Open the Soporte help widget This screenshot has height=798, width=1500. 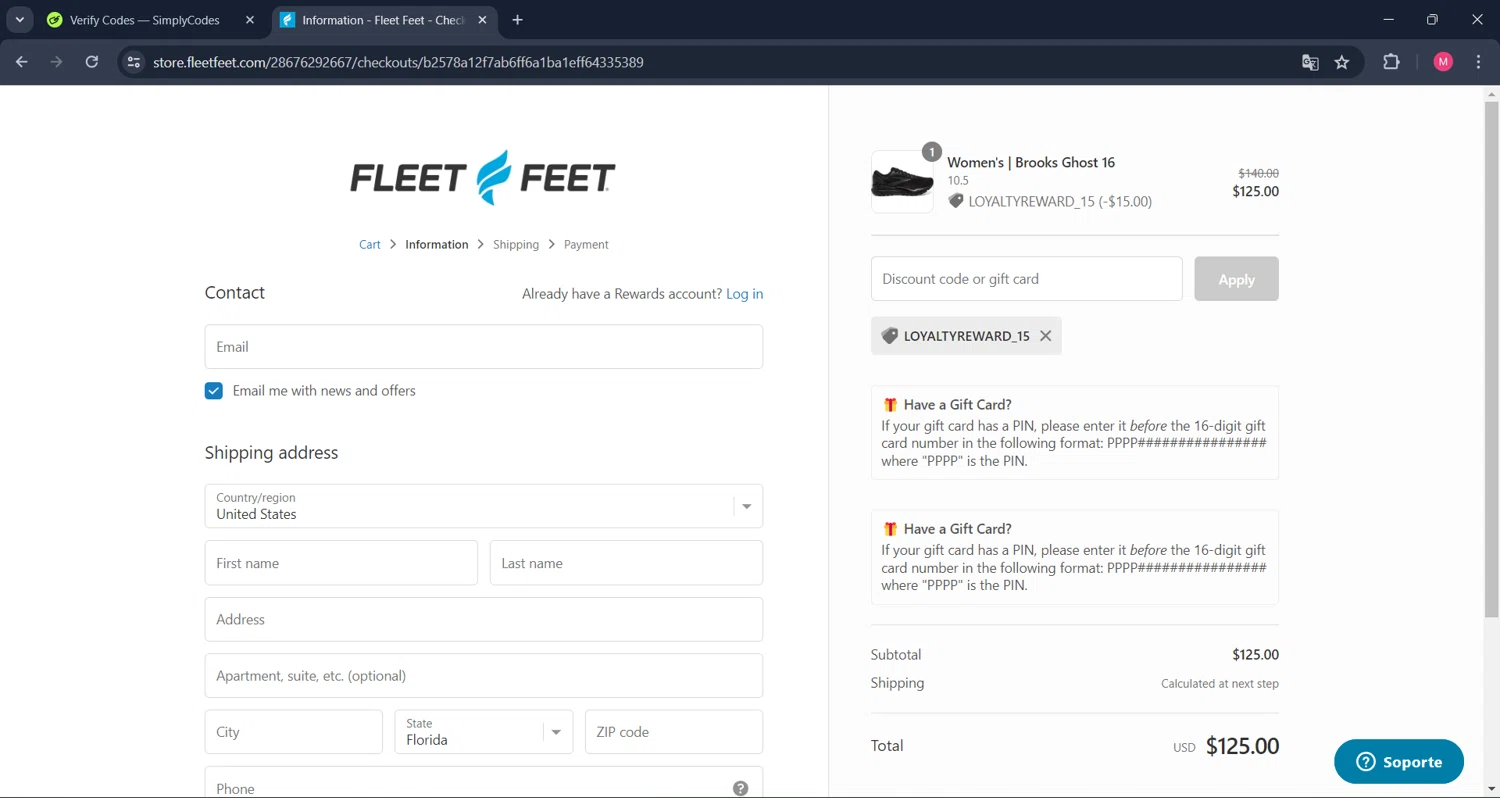coord(1399,762)
